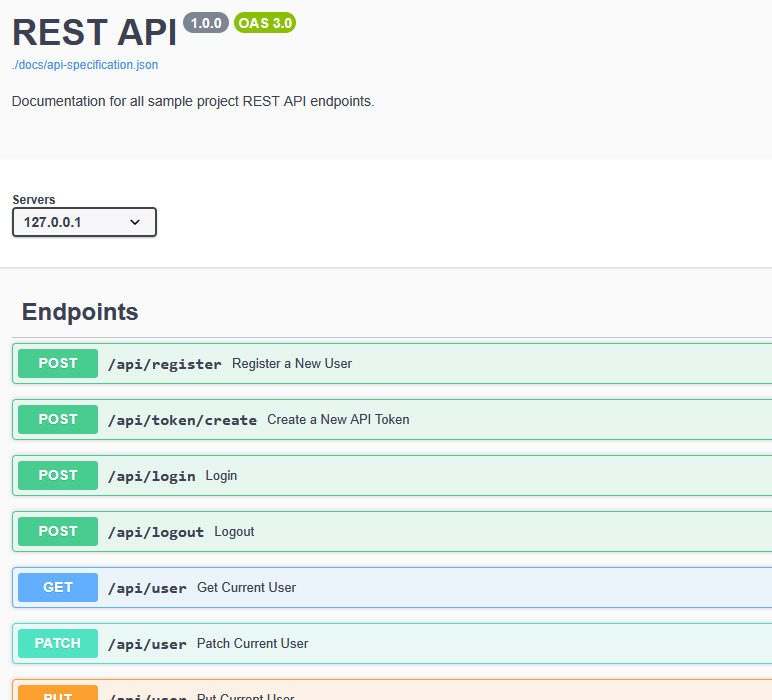772x700 pixels.
Task: Collapse the Endpoints section header
Action: (80, 312)
